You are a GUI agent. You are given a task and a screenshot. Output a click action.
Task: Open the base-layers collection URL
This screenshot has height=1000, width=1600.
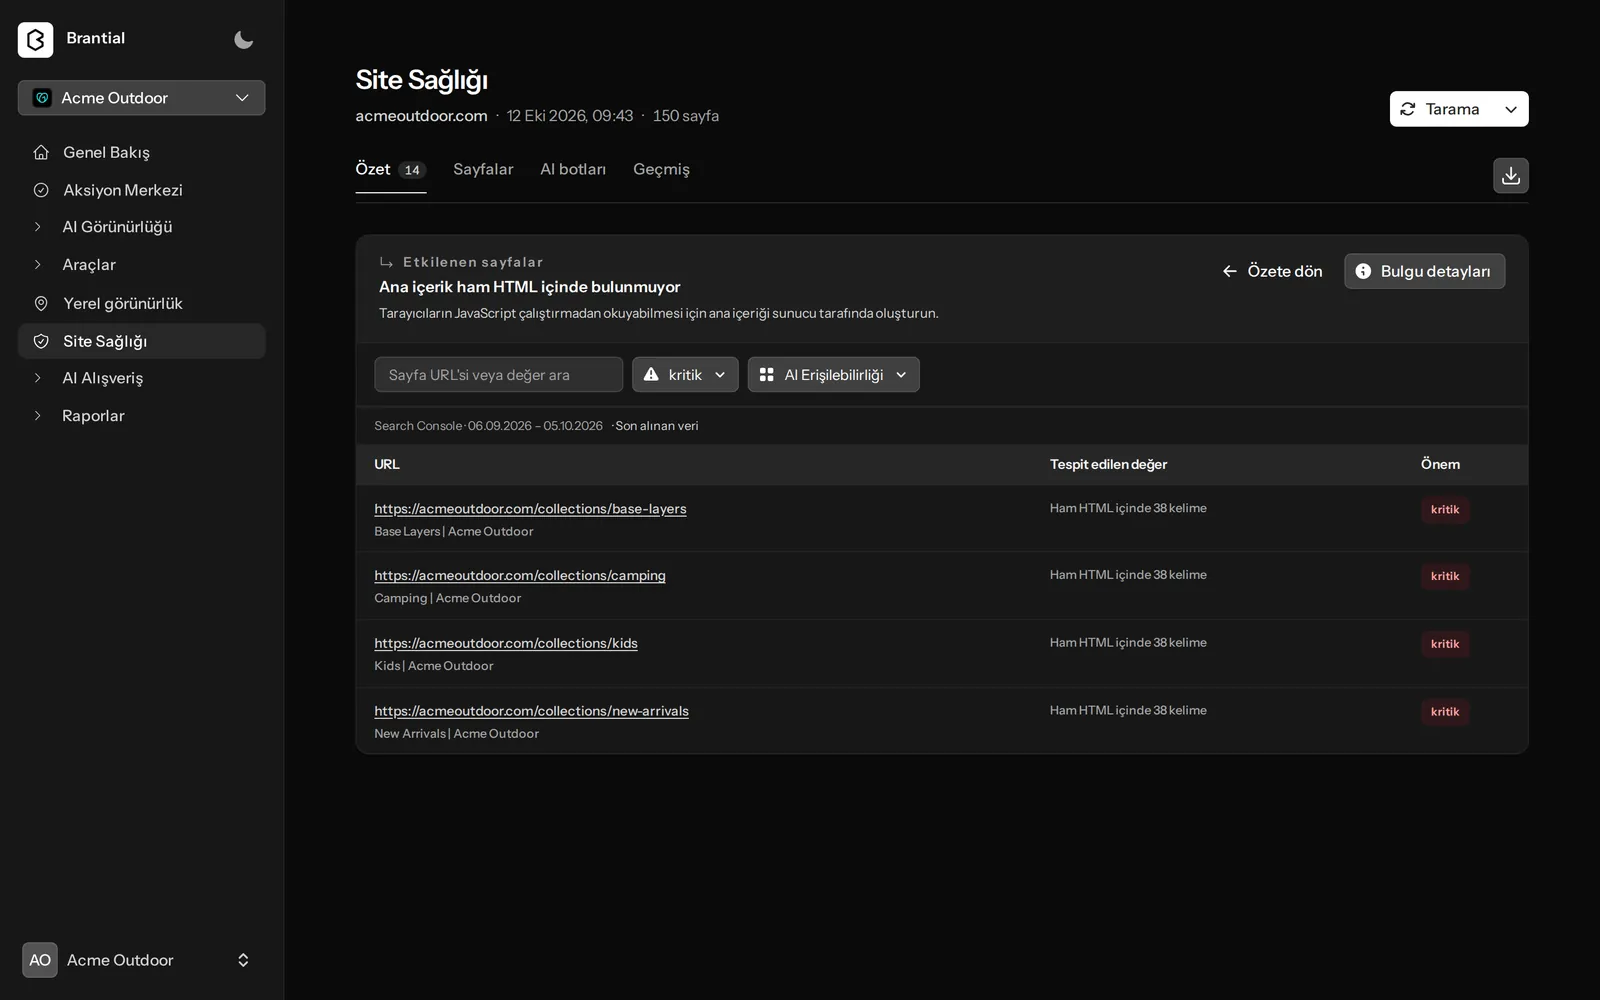click(x=530, y=509)
